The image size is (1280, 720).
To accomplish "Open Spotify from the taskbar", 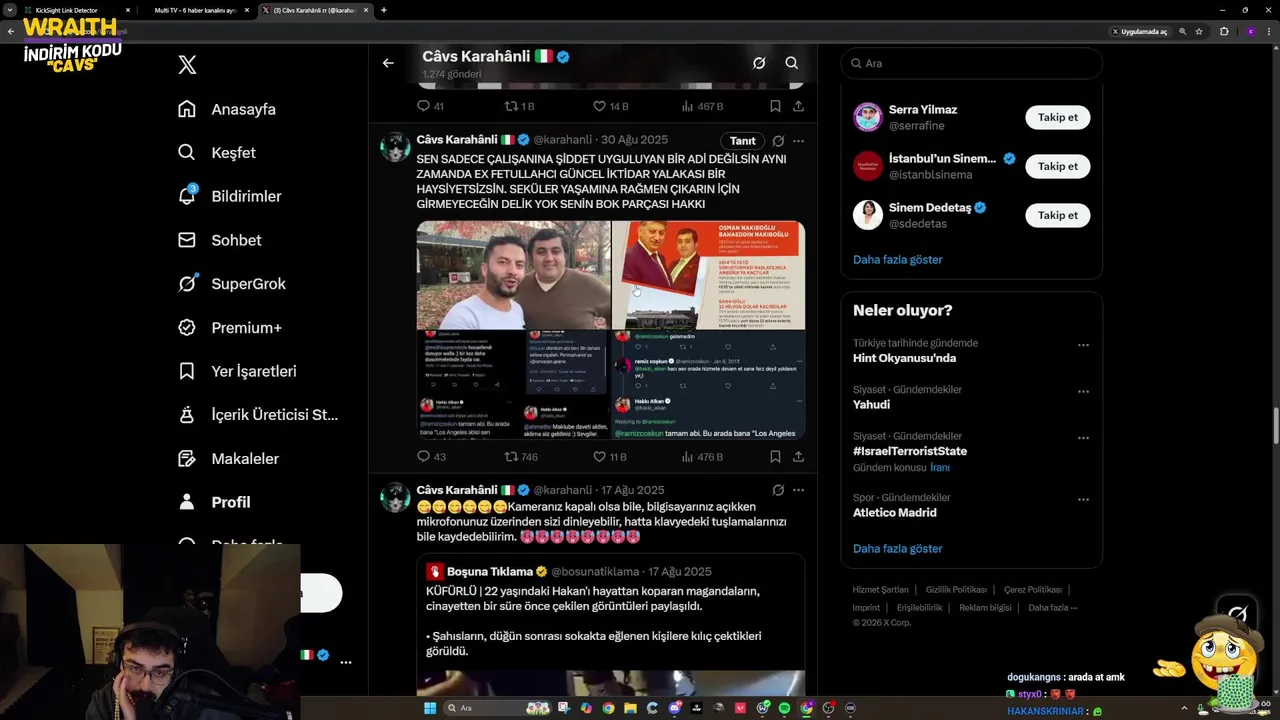I will (x=784, y=708).
